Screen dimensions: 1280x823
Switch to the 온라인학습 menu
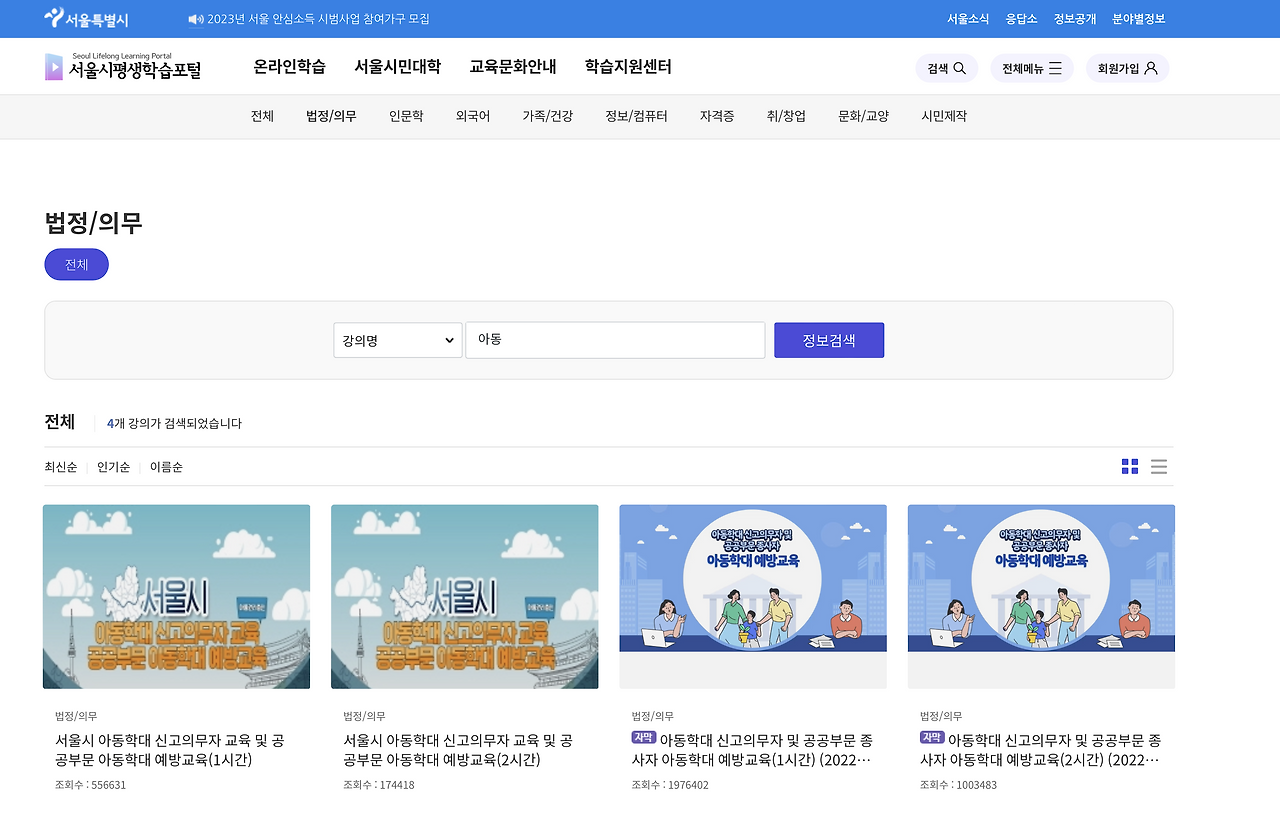coord(290,66)
